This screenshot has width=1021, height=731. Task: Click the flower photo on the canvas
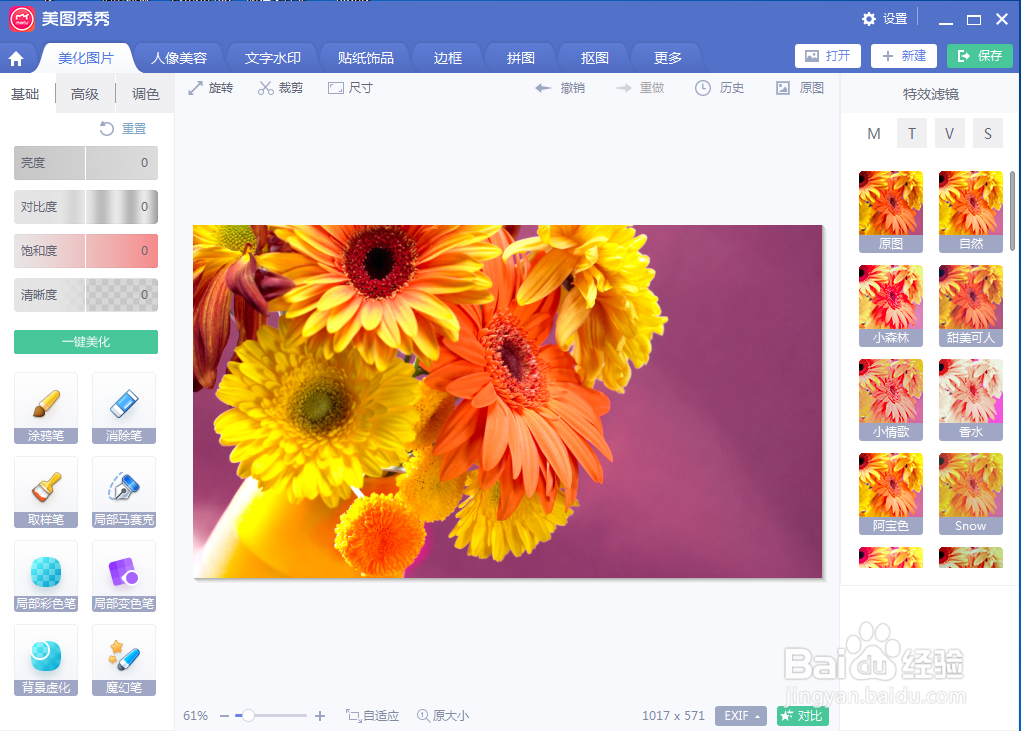point(507,402)
